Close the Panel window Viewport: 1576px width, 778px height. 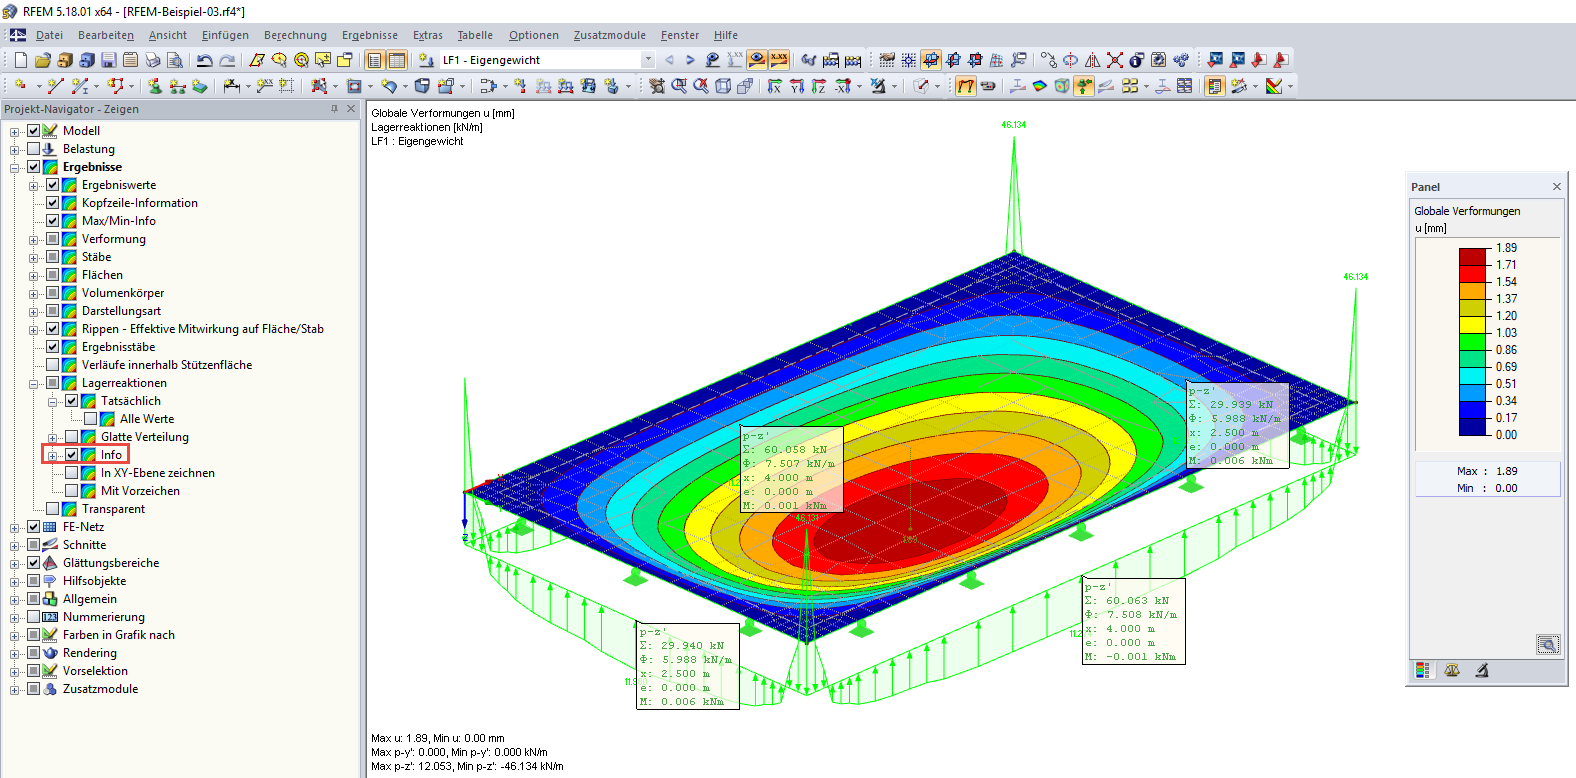[x=1556, y=187]
